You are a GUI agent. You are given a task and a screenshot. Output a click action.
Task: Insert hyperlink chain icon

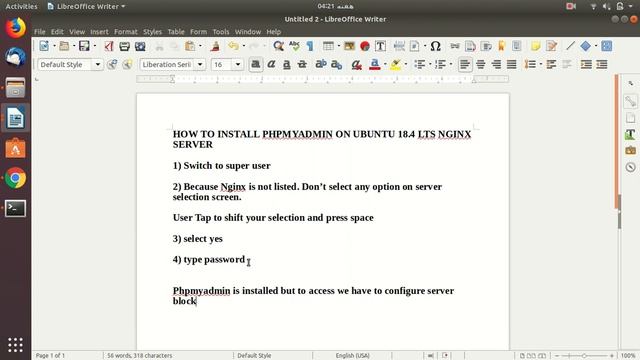tap(455, 46)
